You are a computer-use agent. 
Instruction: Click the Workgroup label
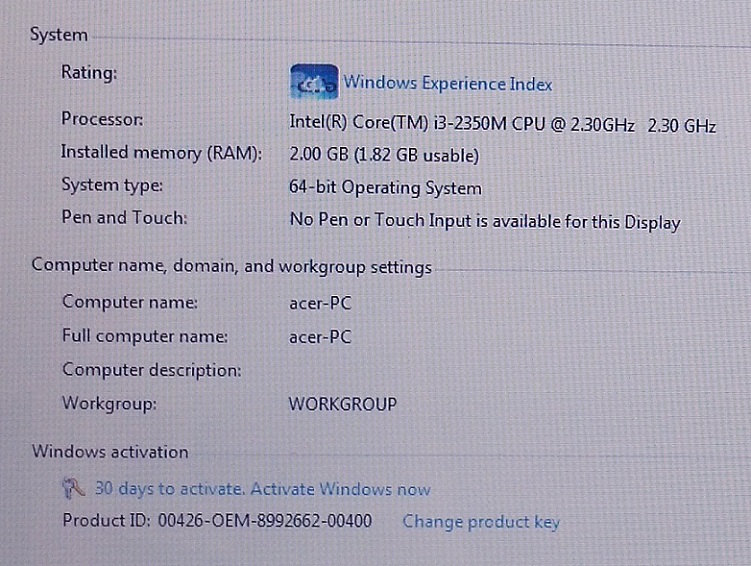pyautogui.click(x=110, y=404)
